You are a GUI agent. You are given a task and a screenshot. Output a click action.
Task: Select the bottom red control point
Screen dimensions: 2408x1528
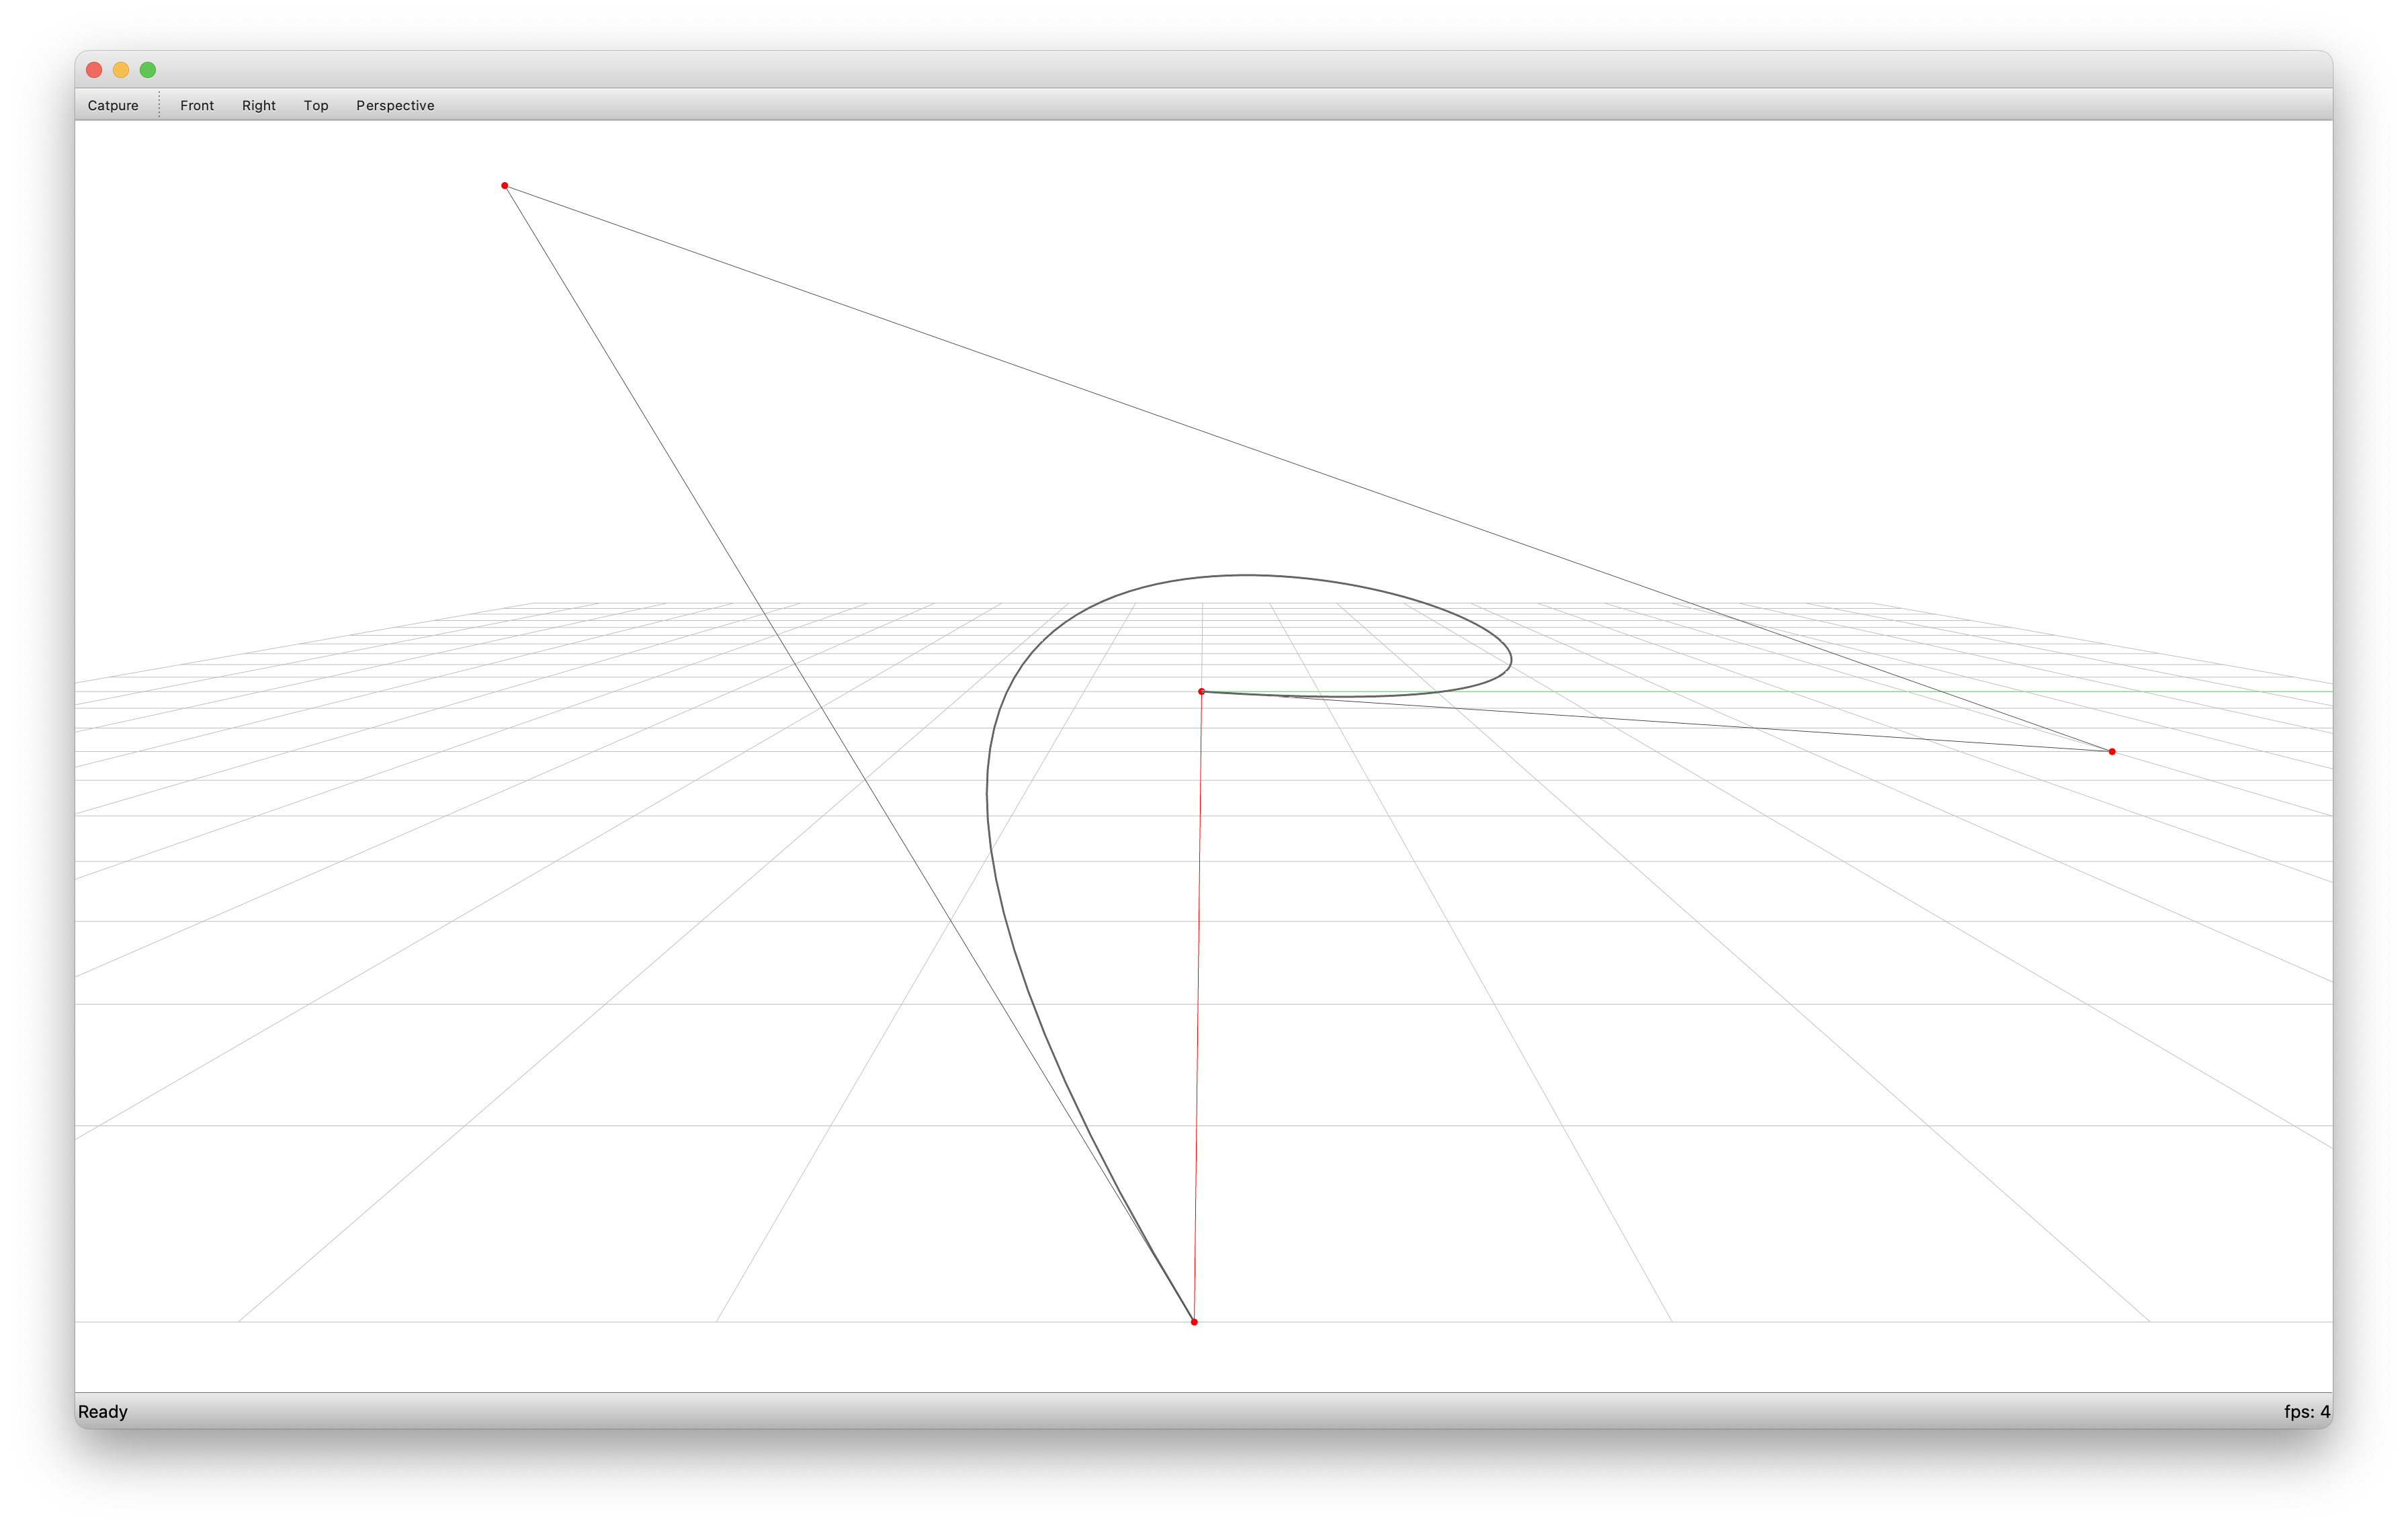click(1194, 1322)
